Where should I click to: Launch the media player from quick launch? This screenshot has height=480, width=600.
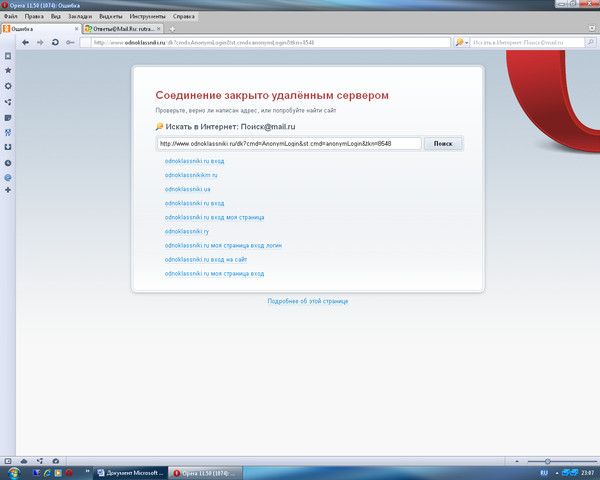pyautogui.click(x=58, y=473)
